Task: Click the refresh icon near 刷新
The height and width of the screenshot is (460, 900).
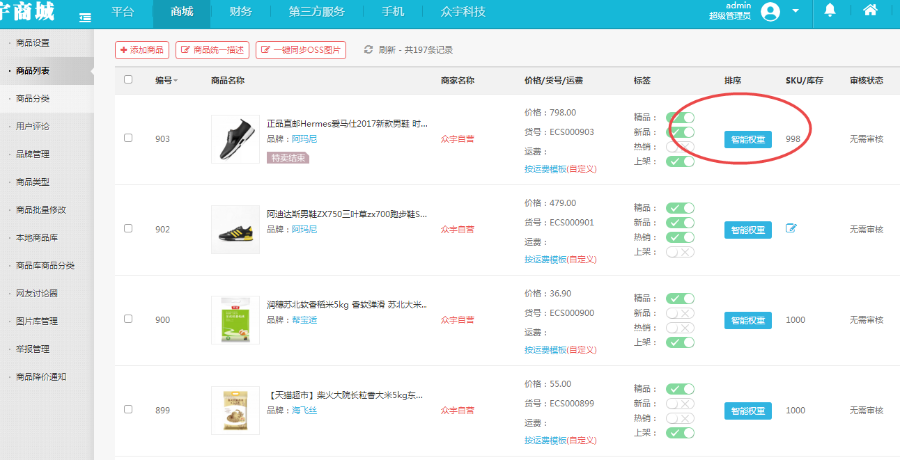Action: [x=368, y=50]
